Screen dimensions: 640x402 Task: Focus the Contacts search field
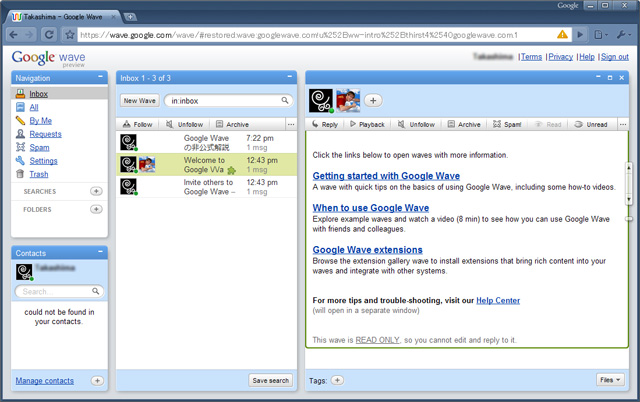59,291
